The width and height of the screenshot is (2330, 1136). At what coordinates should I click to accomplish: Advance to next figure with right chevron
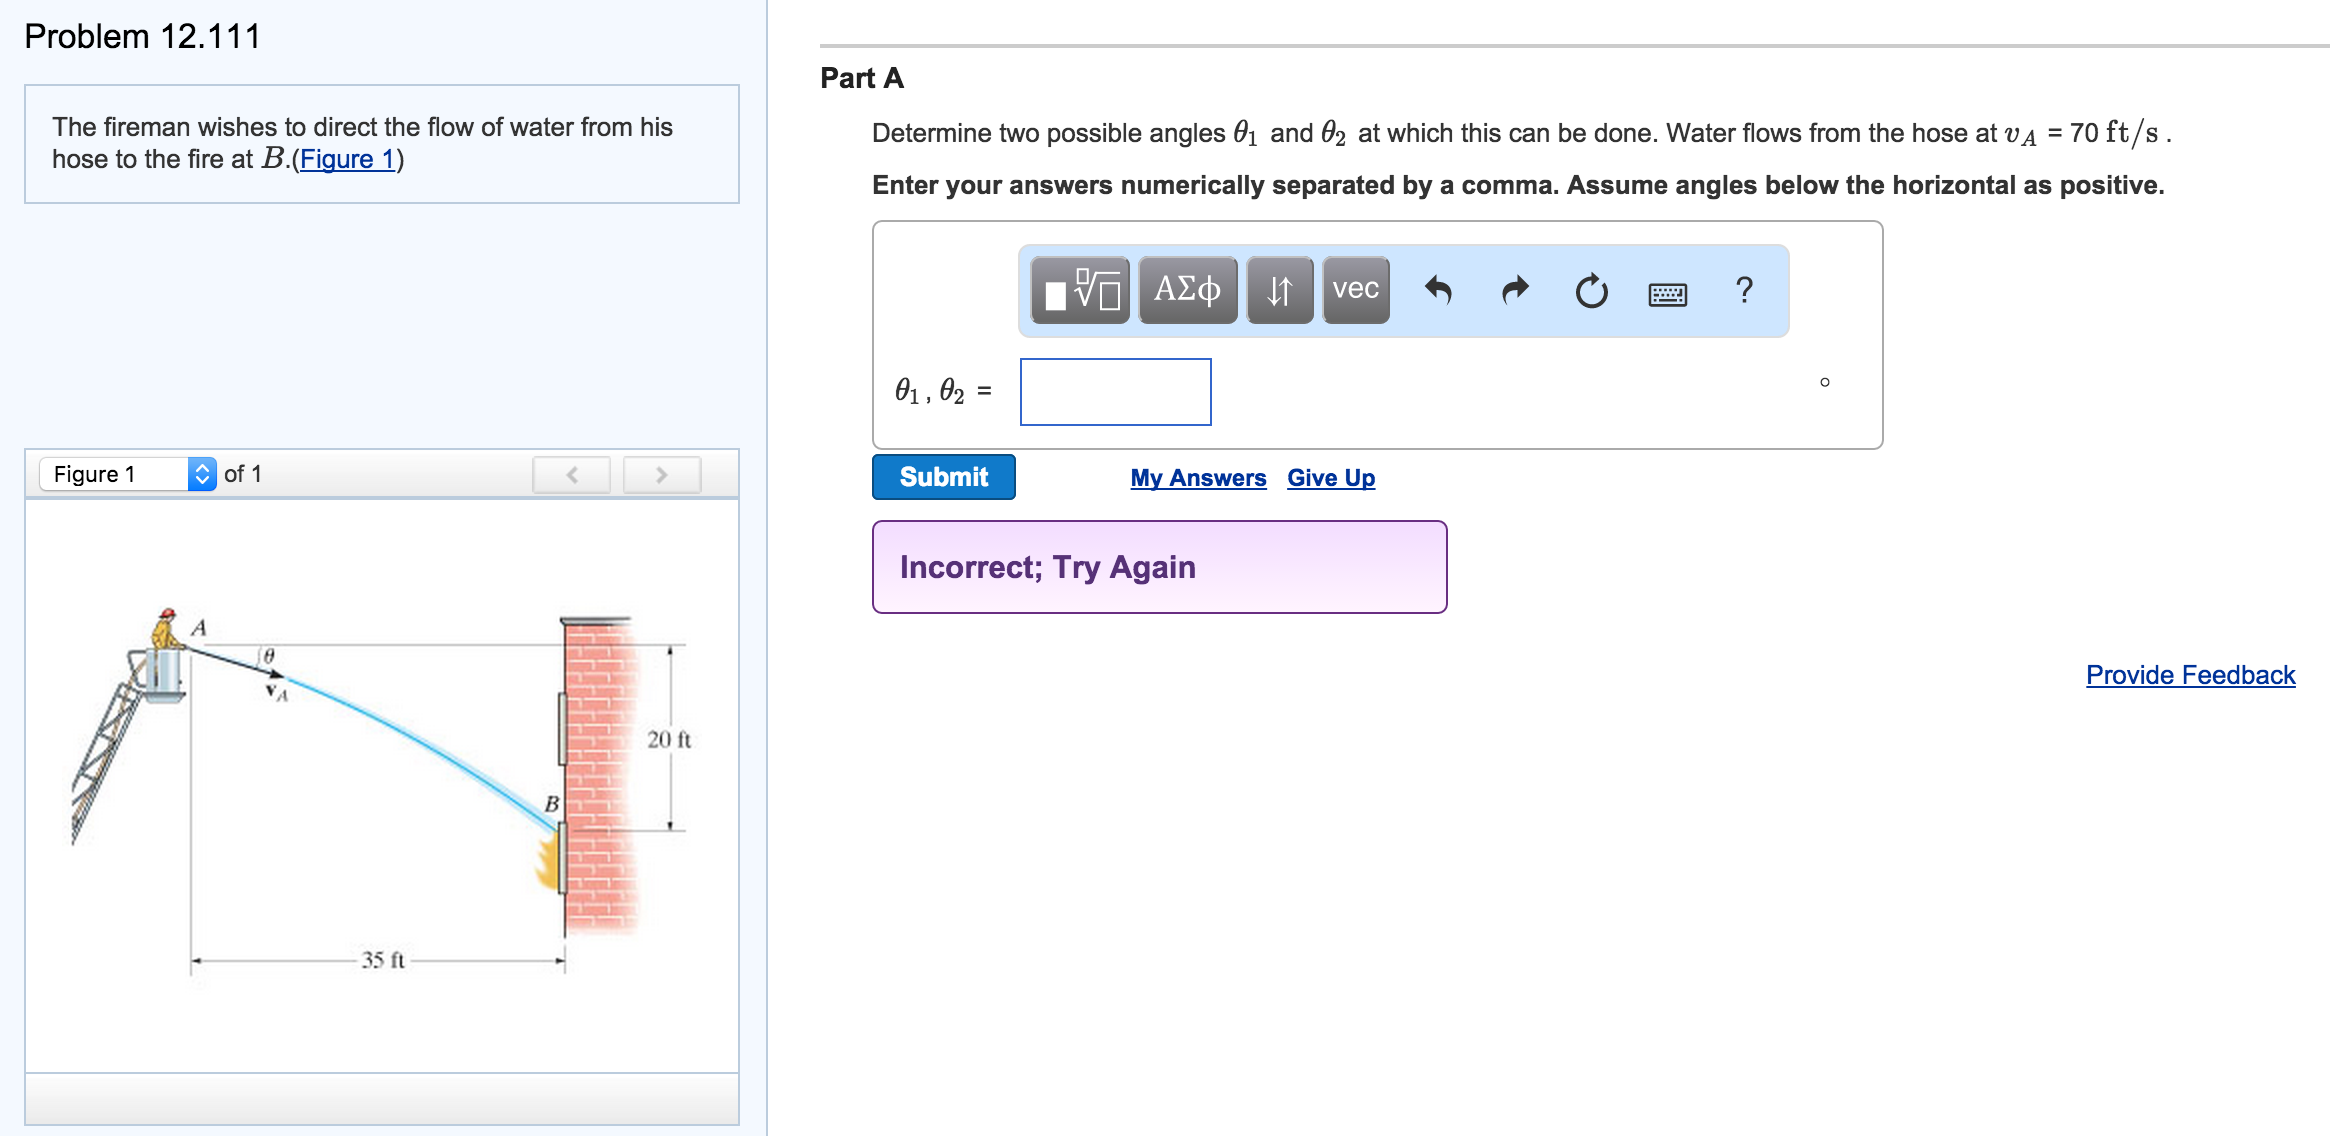point(662,474)
